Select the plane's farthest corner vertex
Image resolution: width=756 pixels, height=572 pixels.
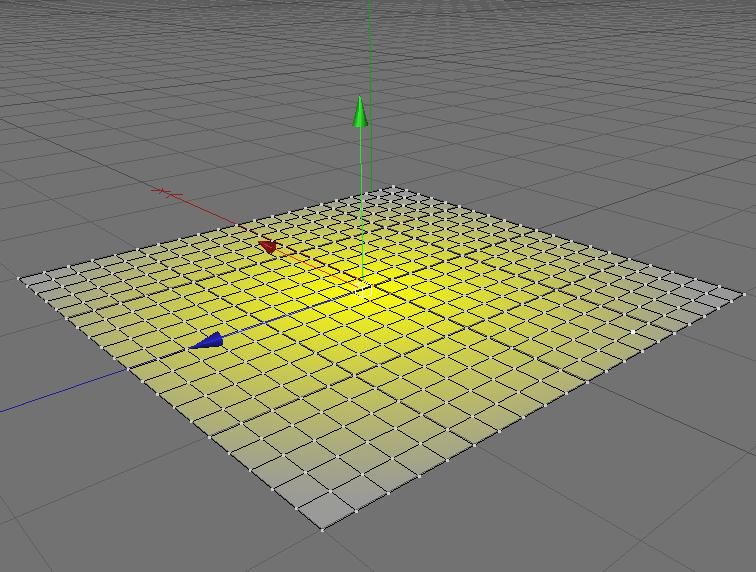tap(394, 186)
